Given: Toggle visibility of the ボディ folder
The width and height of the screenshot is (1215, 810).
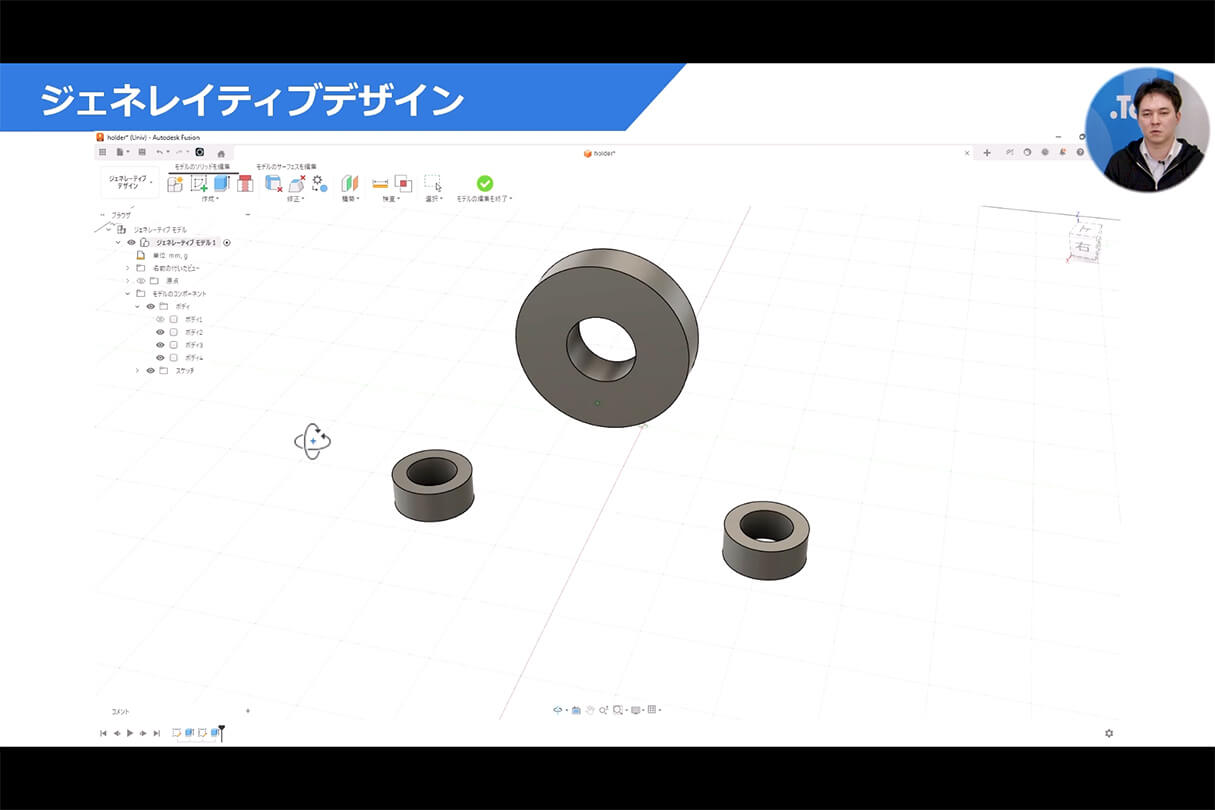Looking at the screenshot, I should coord(151,306).
